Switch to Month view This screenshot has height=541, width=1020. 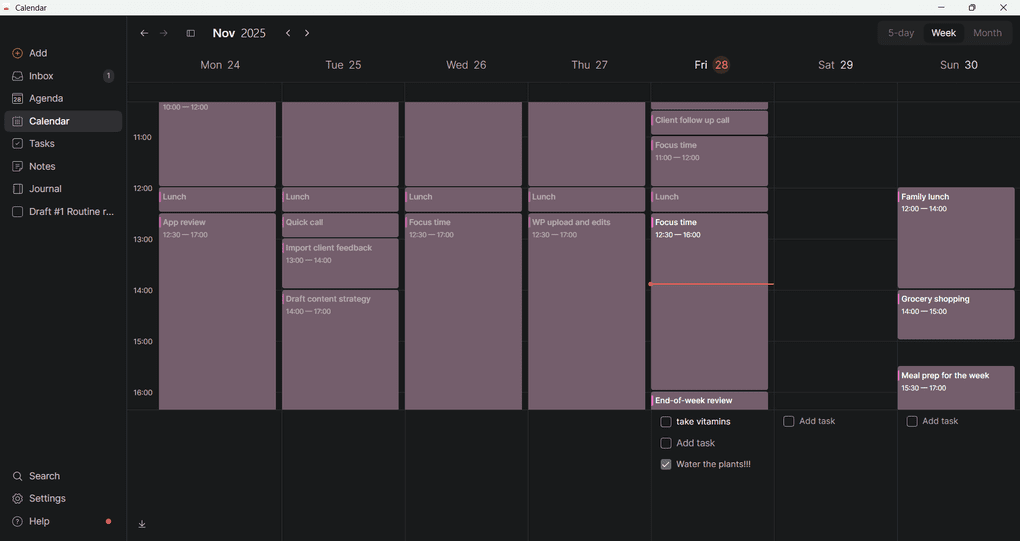(987, 33)
